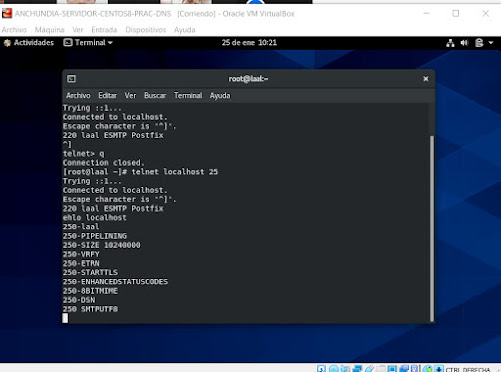Open terminal Archivo menu

point(78,96)
